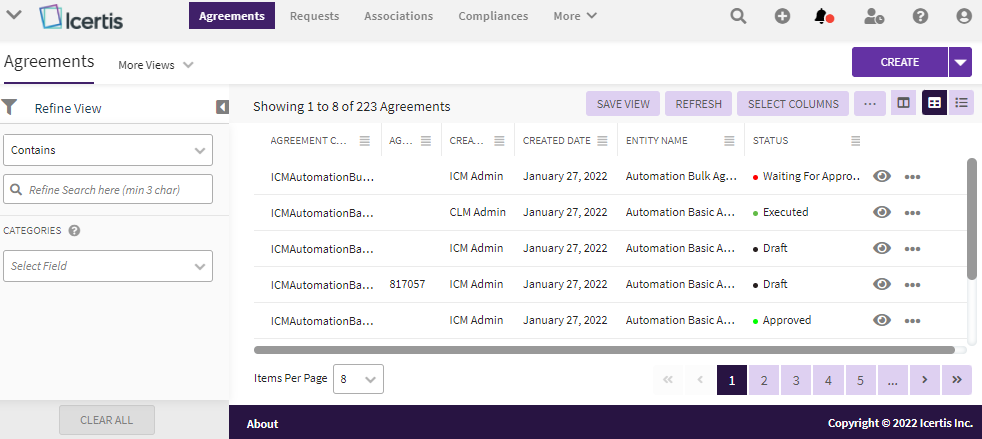Click the CATEGORIES help info icon
982x439 pixels.
pos(74,230)
